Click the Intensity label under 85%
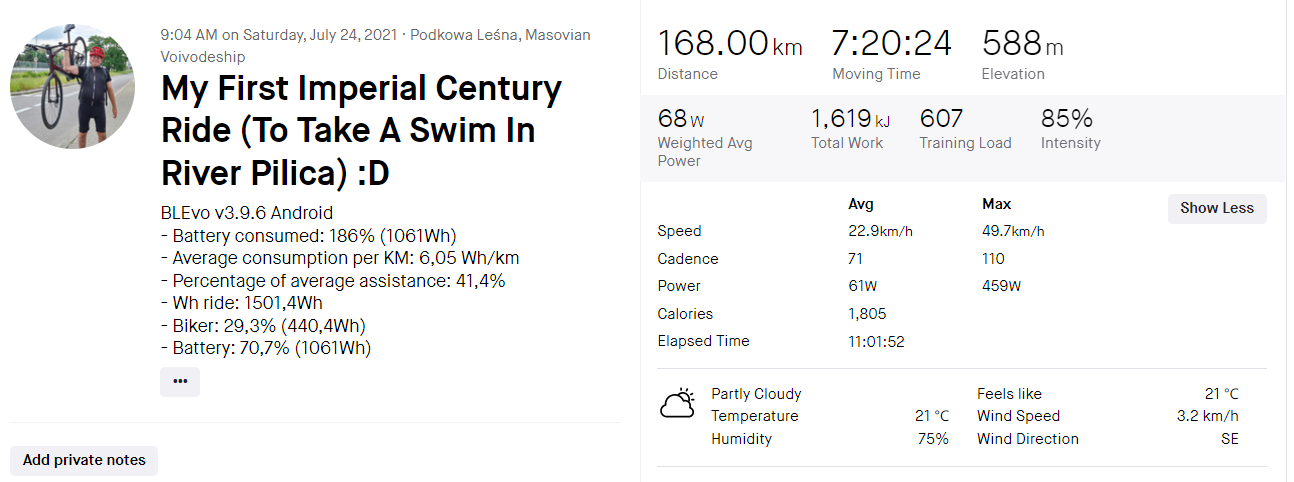 (x=1070, y=143)
